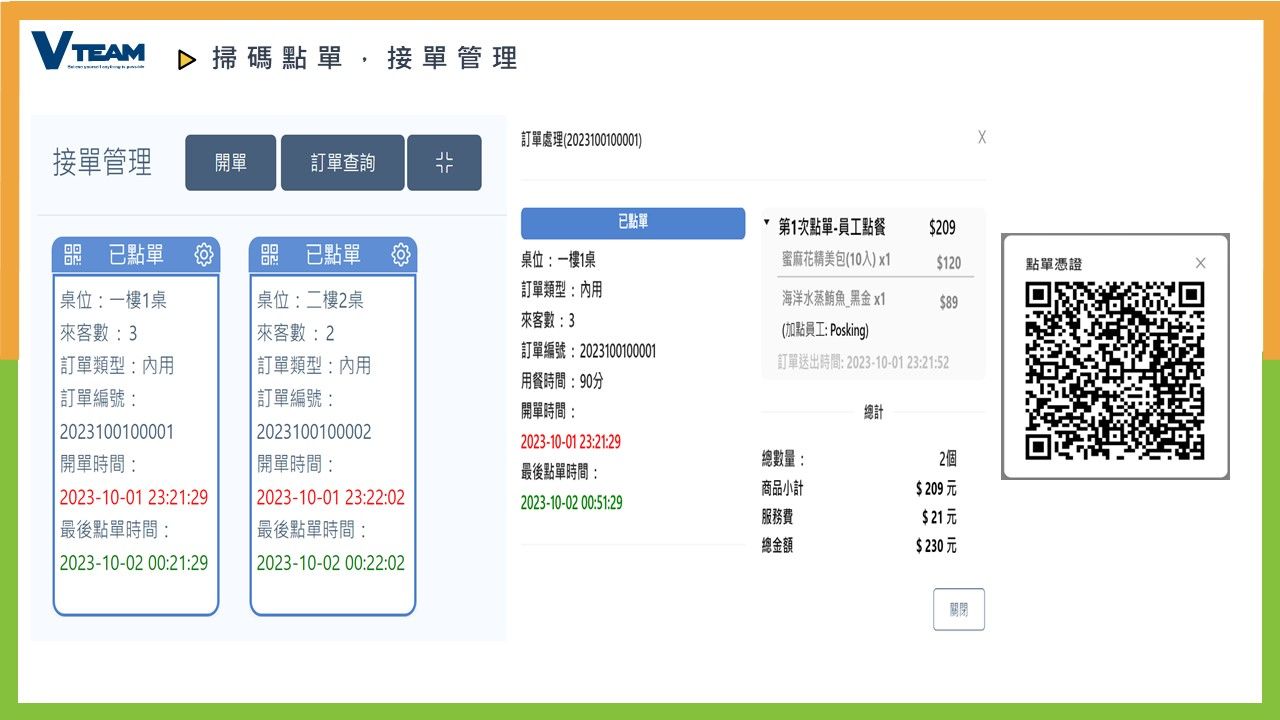Click the yellow arrow icon beside 掃碼點單 title
The height and width of the screenshot is (720, 1280).
tap(186, 57)
